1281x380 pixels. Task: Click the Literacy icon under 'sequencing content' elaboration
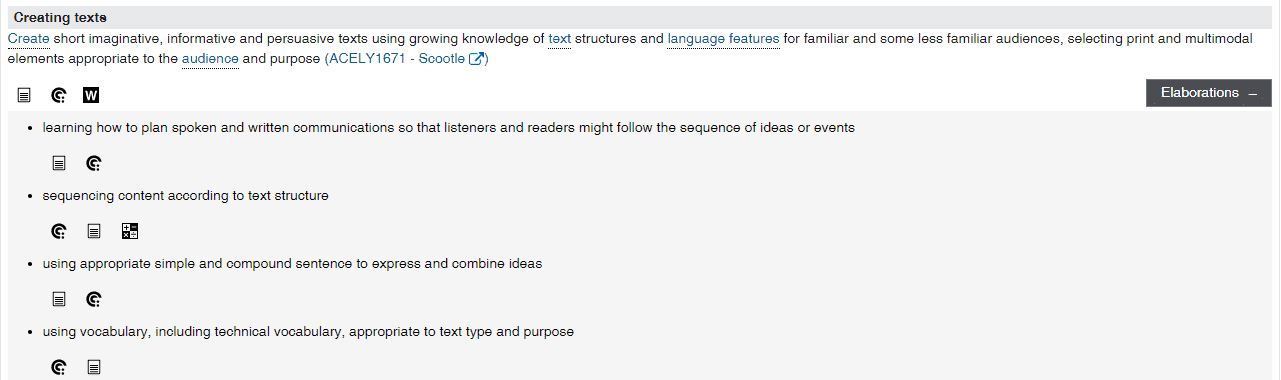click(94, 231)
